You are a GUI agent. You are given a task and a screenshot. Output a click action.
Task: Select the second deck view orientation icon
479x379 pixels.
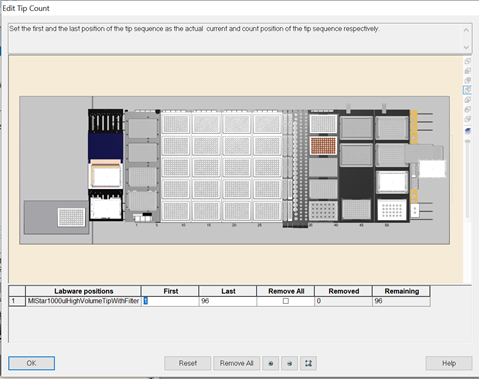468,71
